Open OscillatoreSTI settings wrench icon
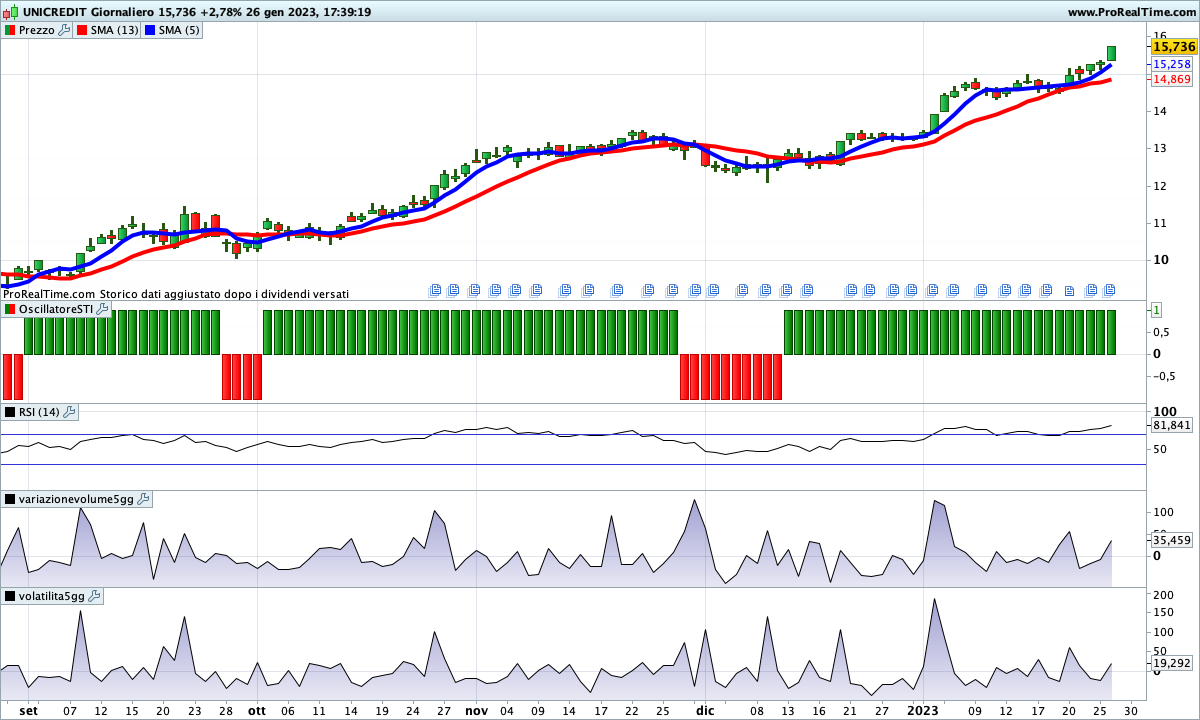1200x720 pixels. (102, 310)
